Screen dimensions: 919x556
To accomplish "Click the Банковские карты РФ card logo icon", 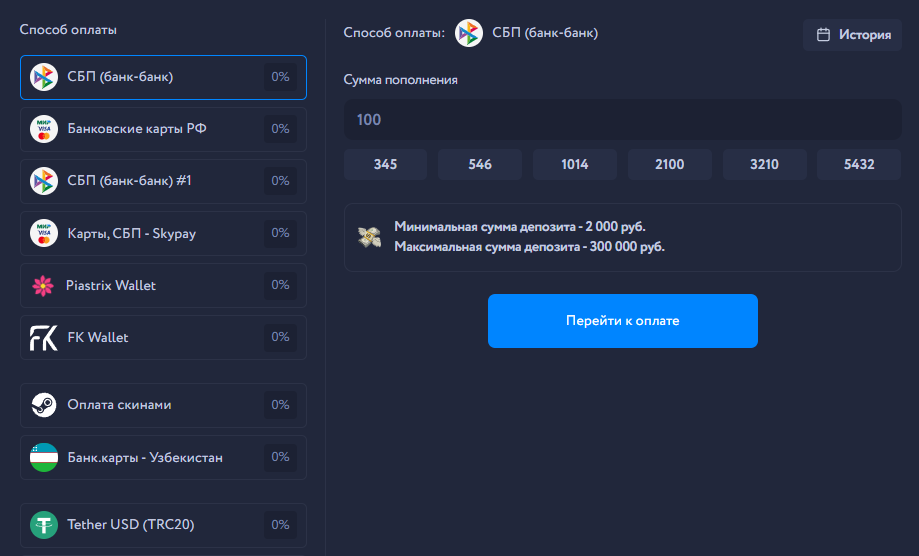I will (x=44, y=129).
